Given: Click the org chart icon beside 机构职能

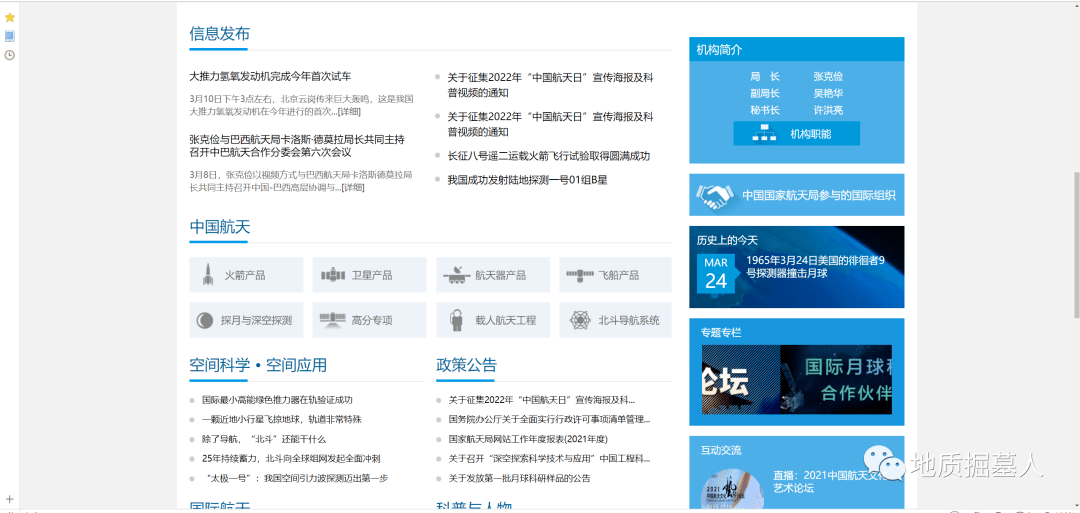Looking at the screenshot, I should [x=764, y=133].
